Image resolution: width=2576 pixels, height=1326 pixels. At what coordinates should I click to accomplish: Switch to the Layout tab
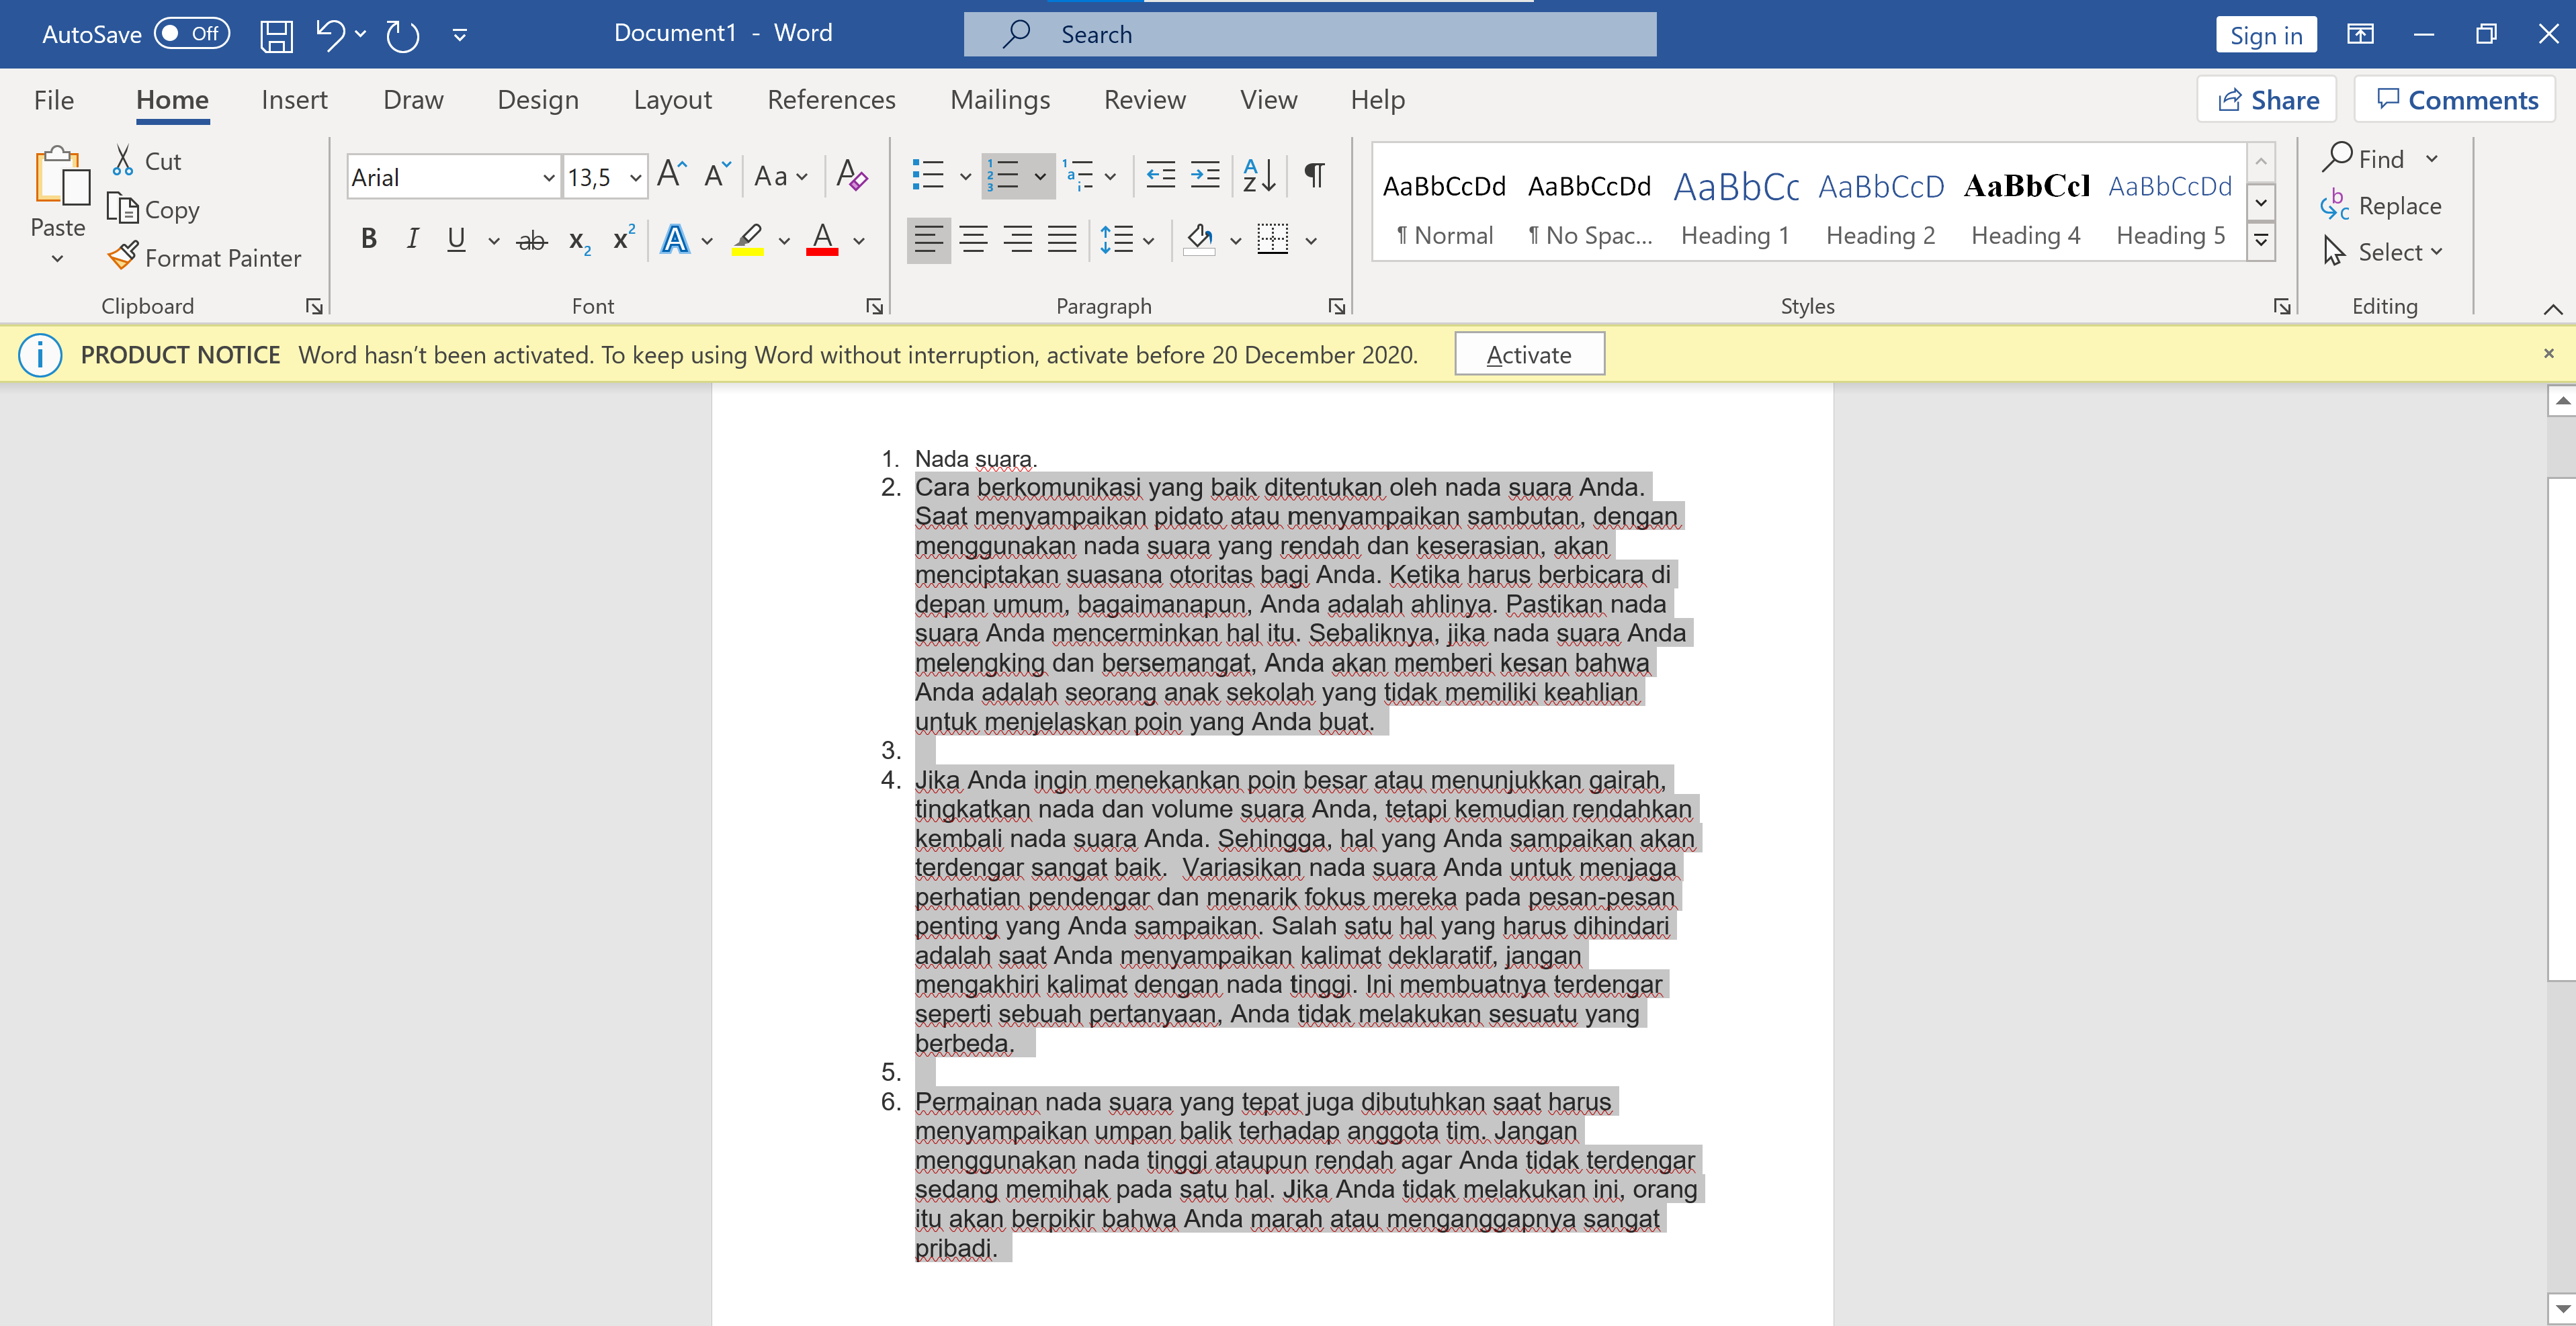click(672, 99)
